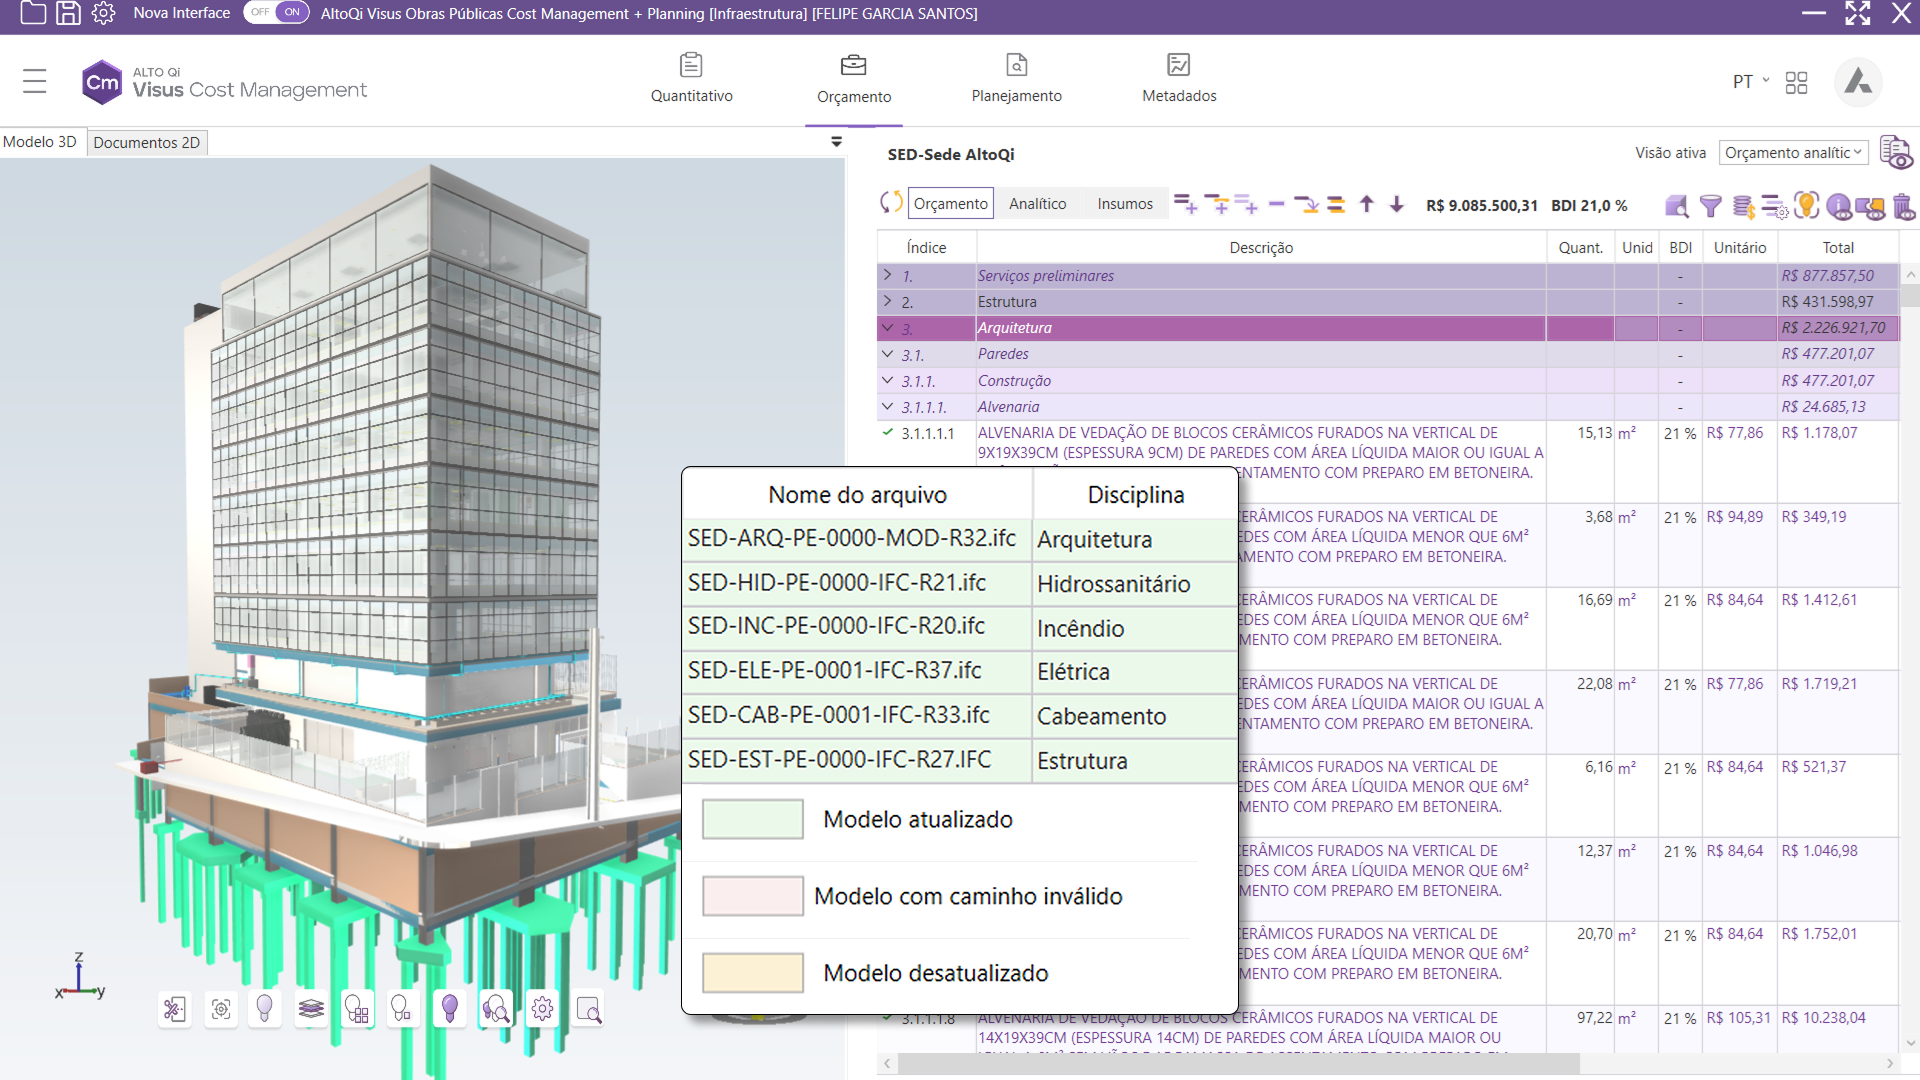Click the light-purple bulb visibility tool
1920x1080 pixels.
tap(265, 1009)
